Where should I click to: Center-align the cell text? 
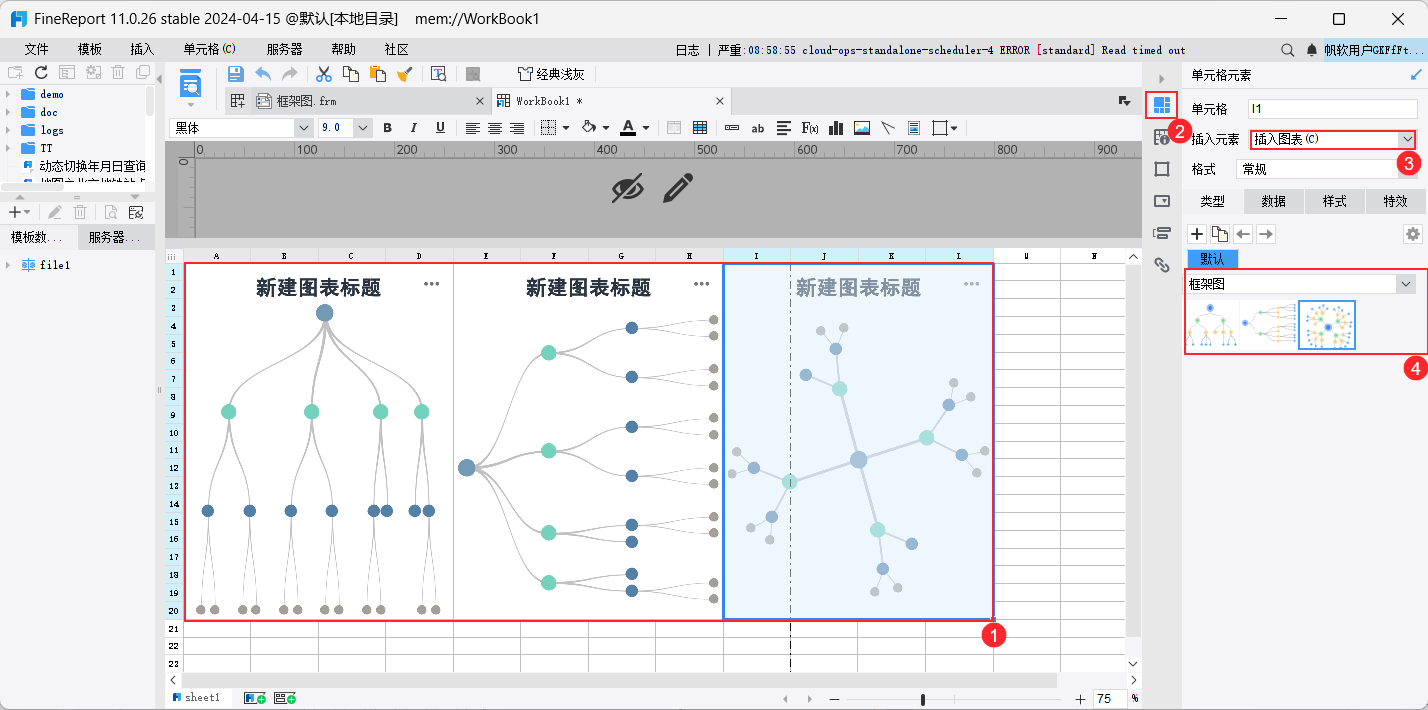coord(495,128)
